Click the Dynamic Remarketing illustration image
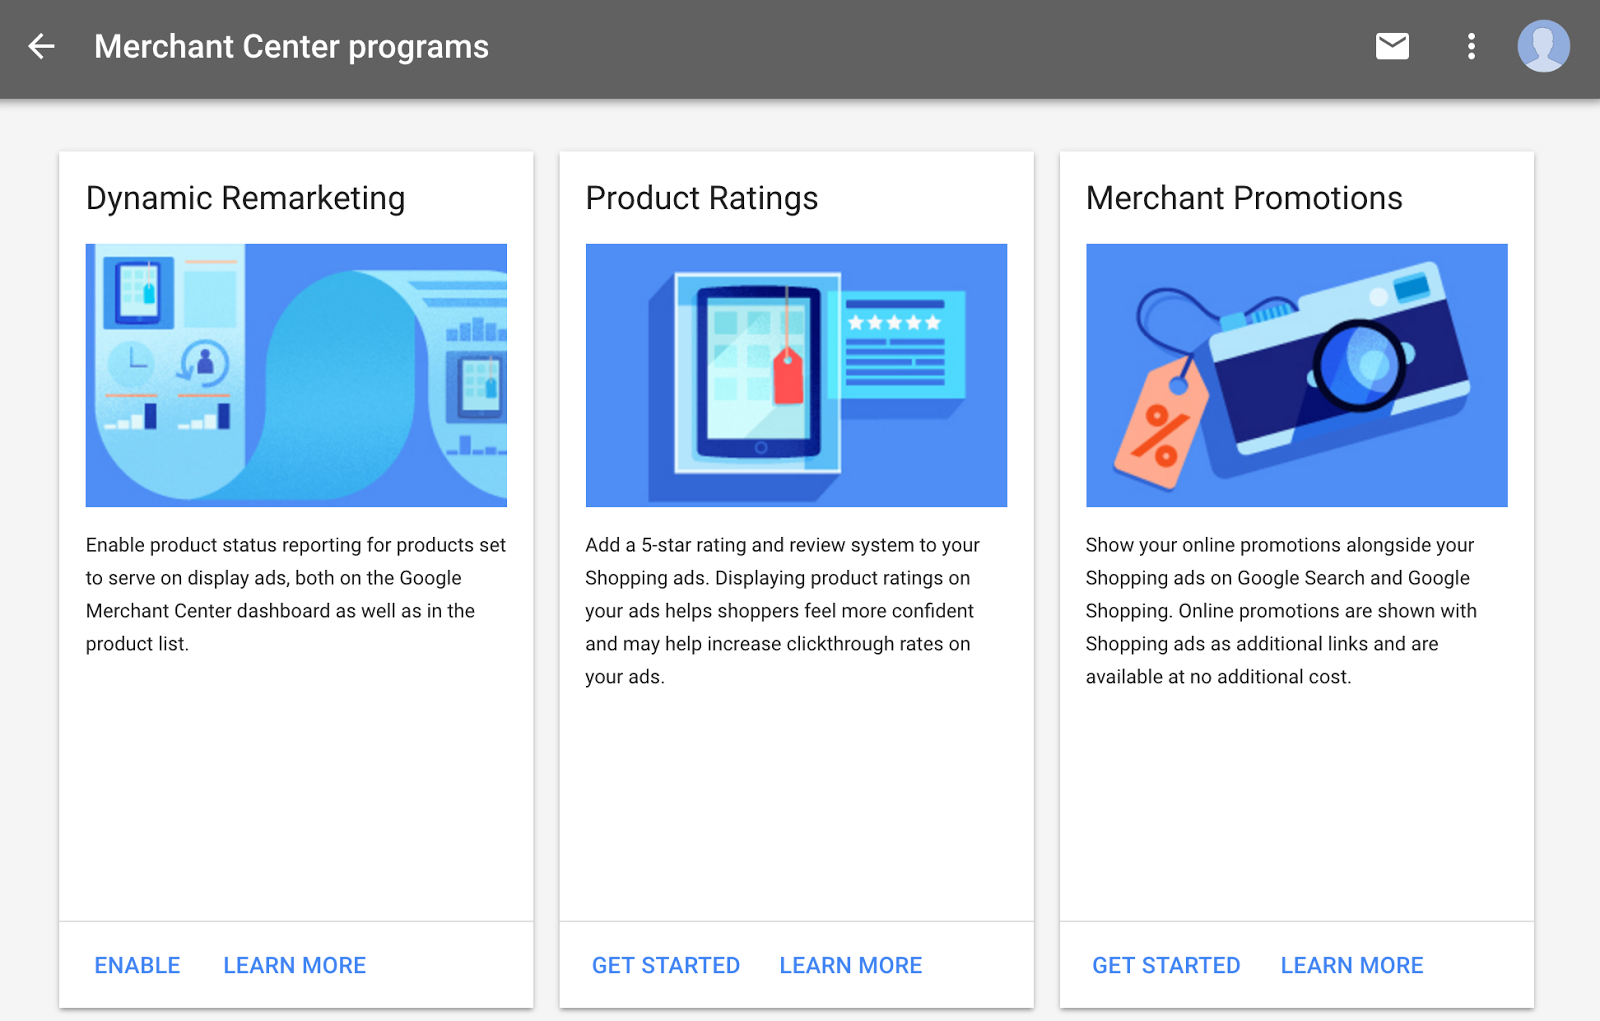Screen dimensions: 1600x1021 [x=296, y=375]
